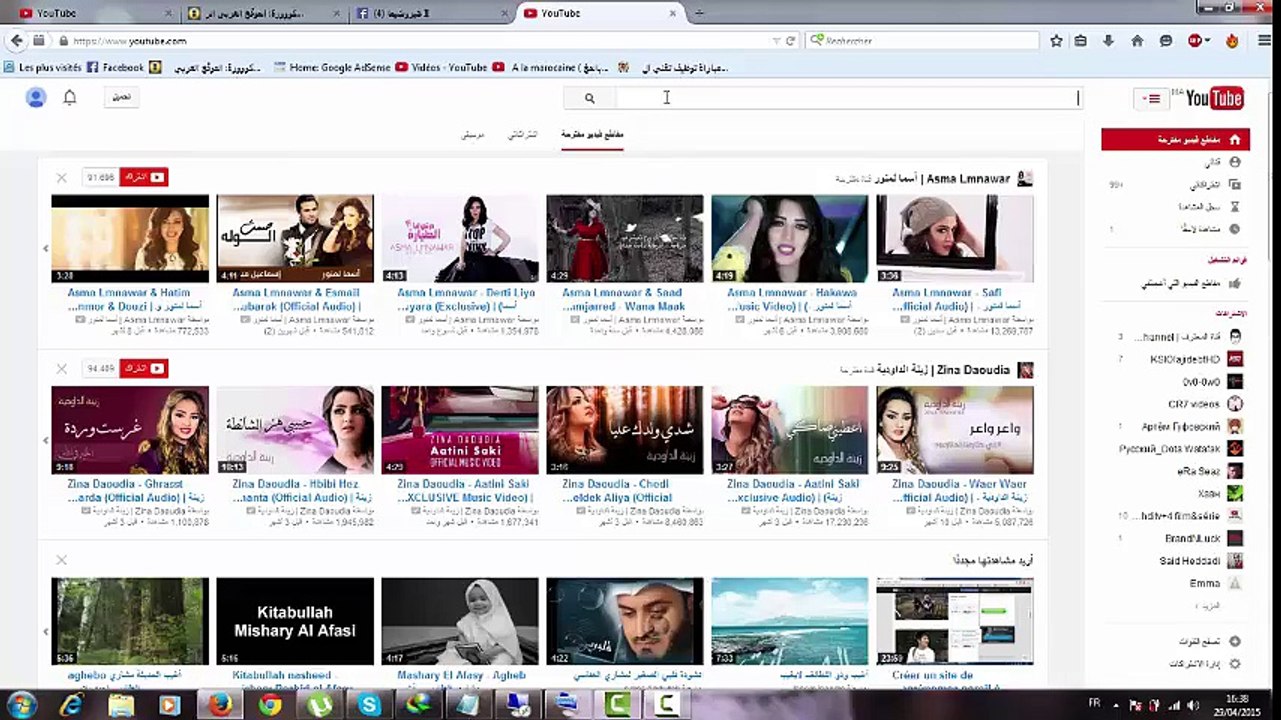Open the subscriptions tab on the homepage
Image resolution: width=1281 pixels, height=720 pixels.
(523, 134)
